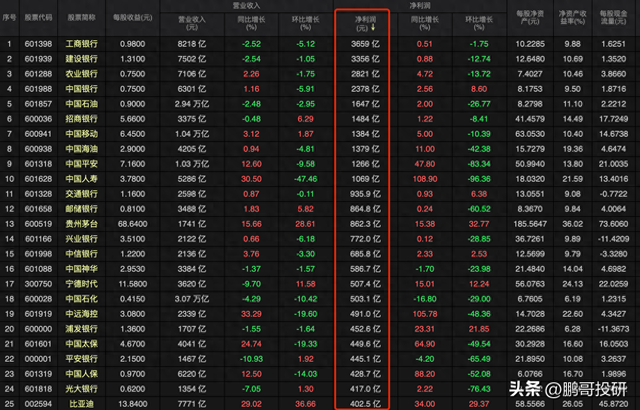
Task: Select stock code 300750
Action: 38,284
